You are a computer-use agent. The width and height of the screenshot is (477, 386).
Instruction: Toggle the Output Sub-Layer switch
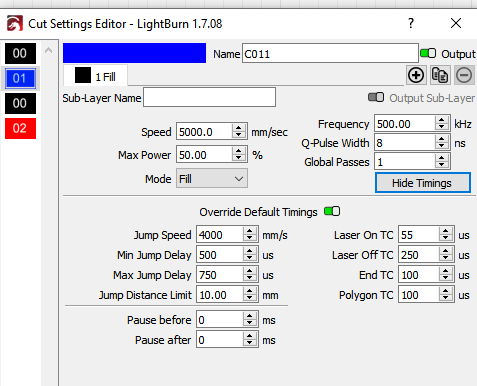tap(376, 97)
